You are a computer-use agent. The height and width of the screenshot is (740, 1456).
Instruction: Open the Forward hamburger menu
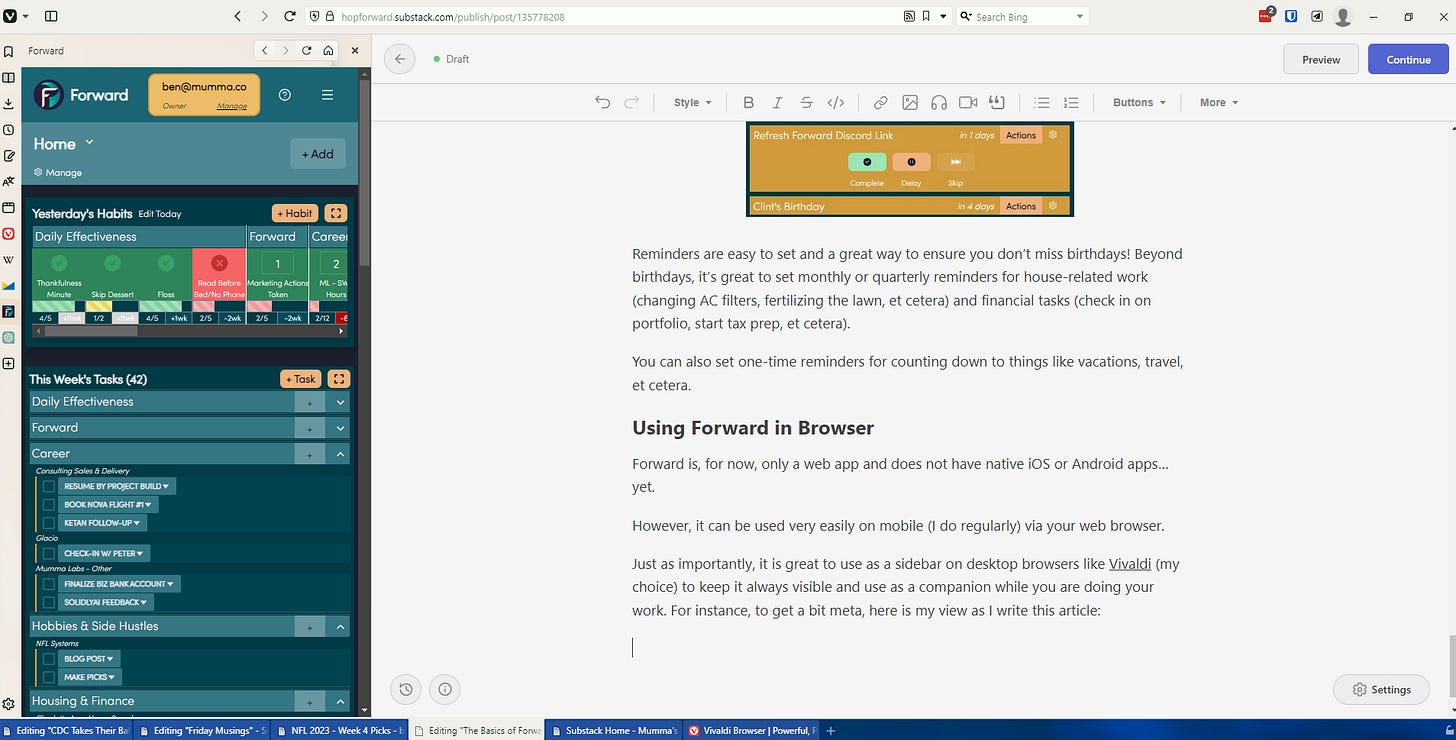[327, 95]
